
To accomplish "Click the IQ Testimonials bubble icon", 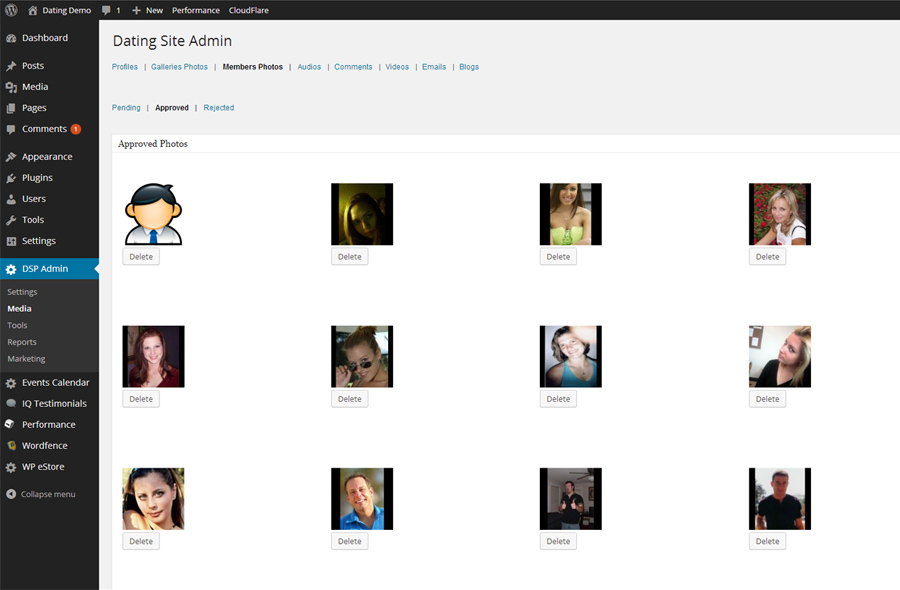I will 11,403.
